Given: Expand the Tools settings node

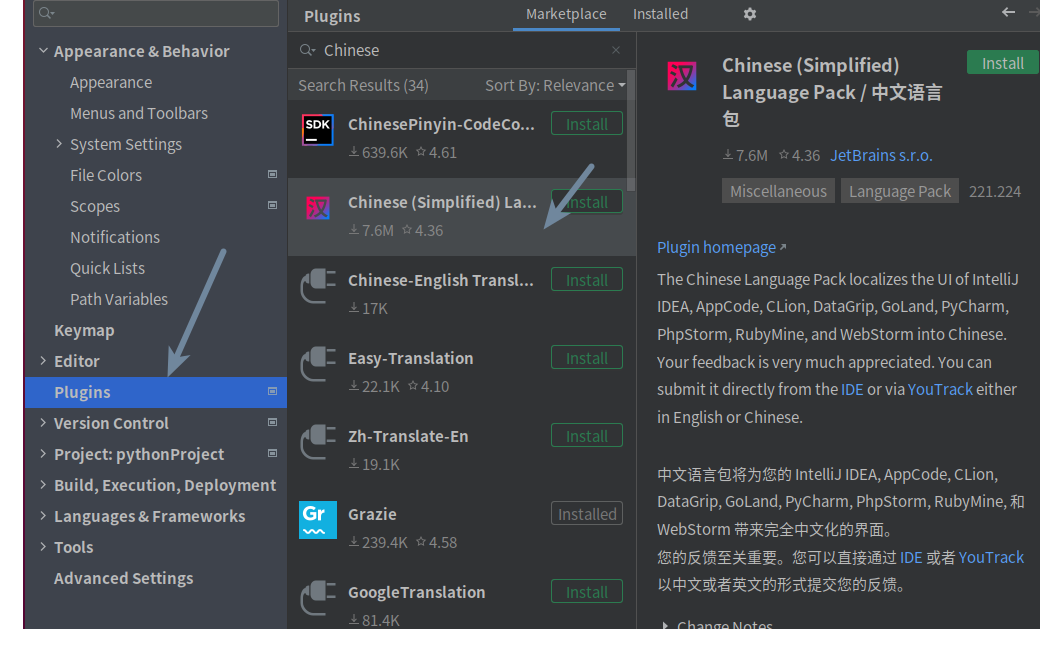Looking at the screenshot, I should 43,547.
